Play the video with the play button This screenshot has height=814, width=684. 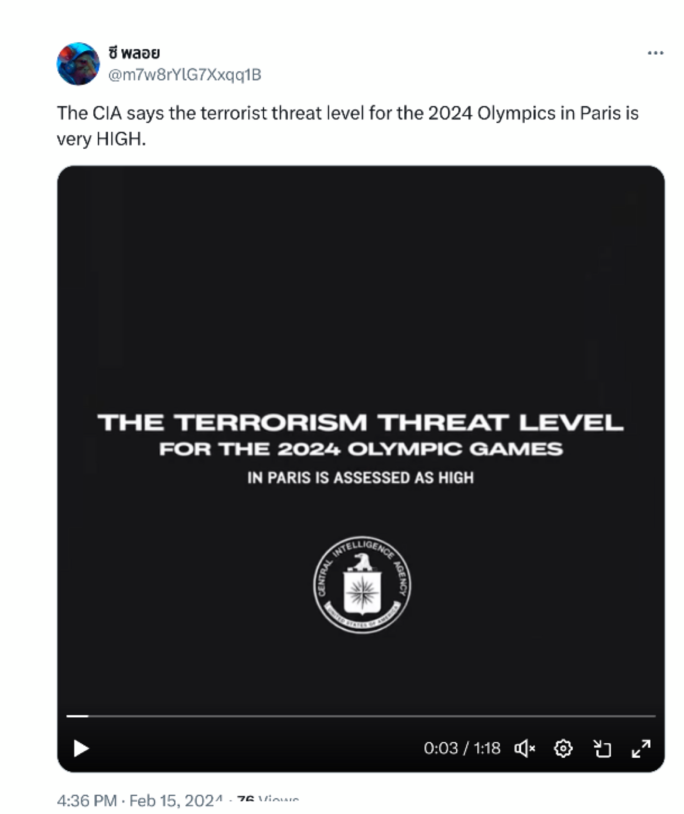point(82,747)
